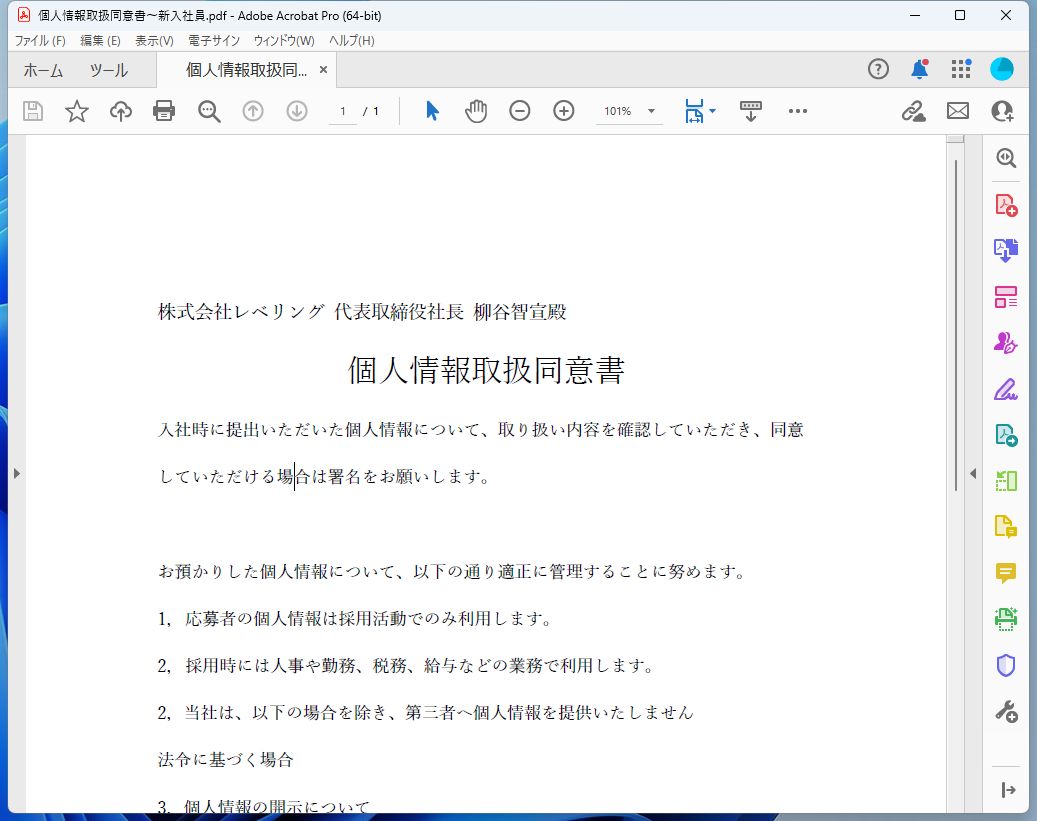
Task: Share the document via email envelope icon
Action: point(957,111)
